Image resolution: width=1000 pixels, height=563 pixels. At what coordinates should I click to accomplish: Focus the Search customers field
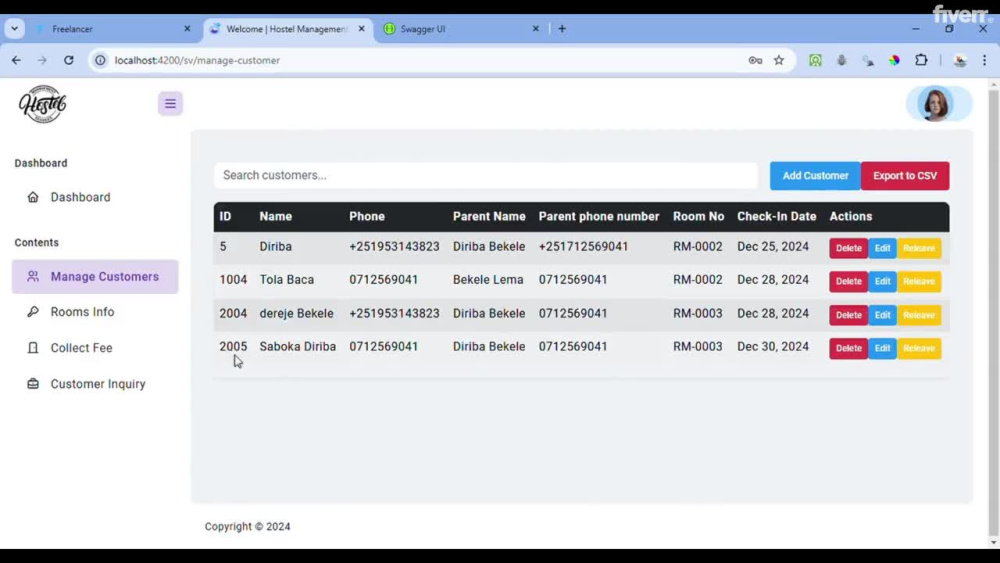(x=485, y=175)
